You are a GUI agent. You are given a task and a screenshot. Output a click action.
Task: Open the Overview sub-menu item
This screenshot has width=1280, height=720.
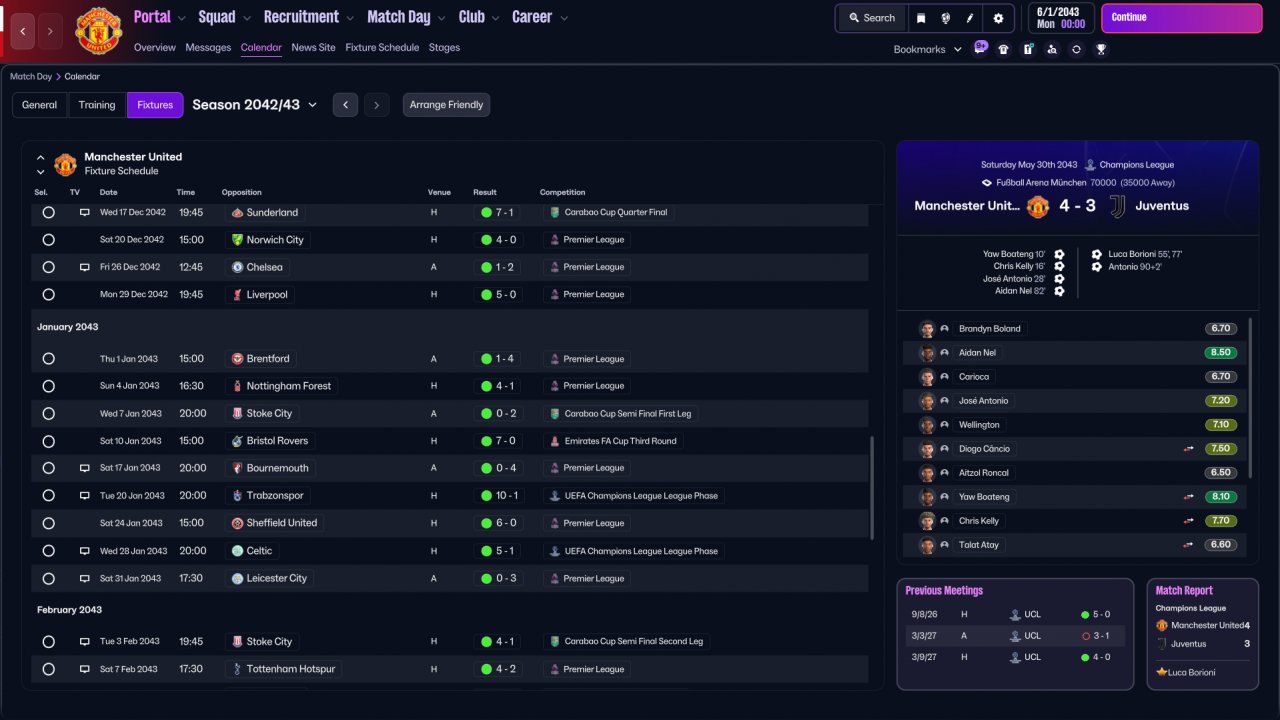[154, 48]
